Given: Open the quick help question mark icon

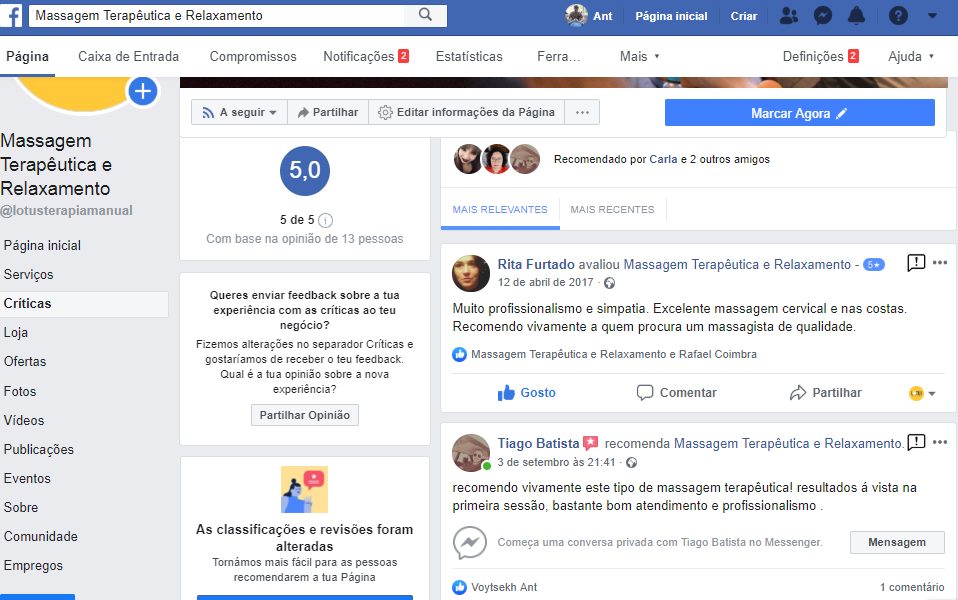Looking at the screenshot, I should (898, 16).
